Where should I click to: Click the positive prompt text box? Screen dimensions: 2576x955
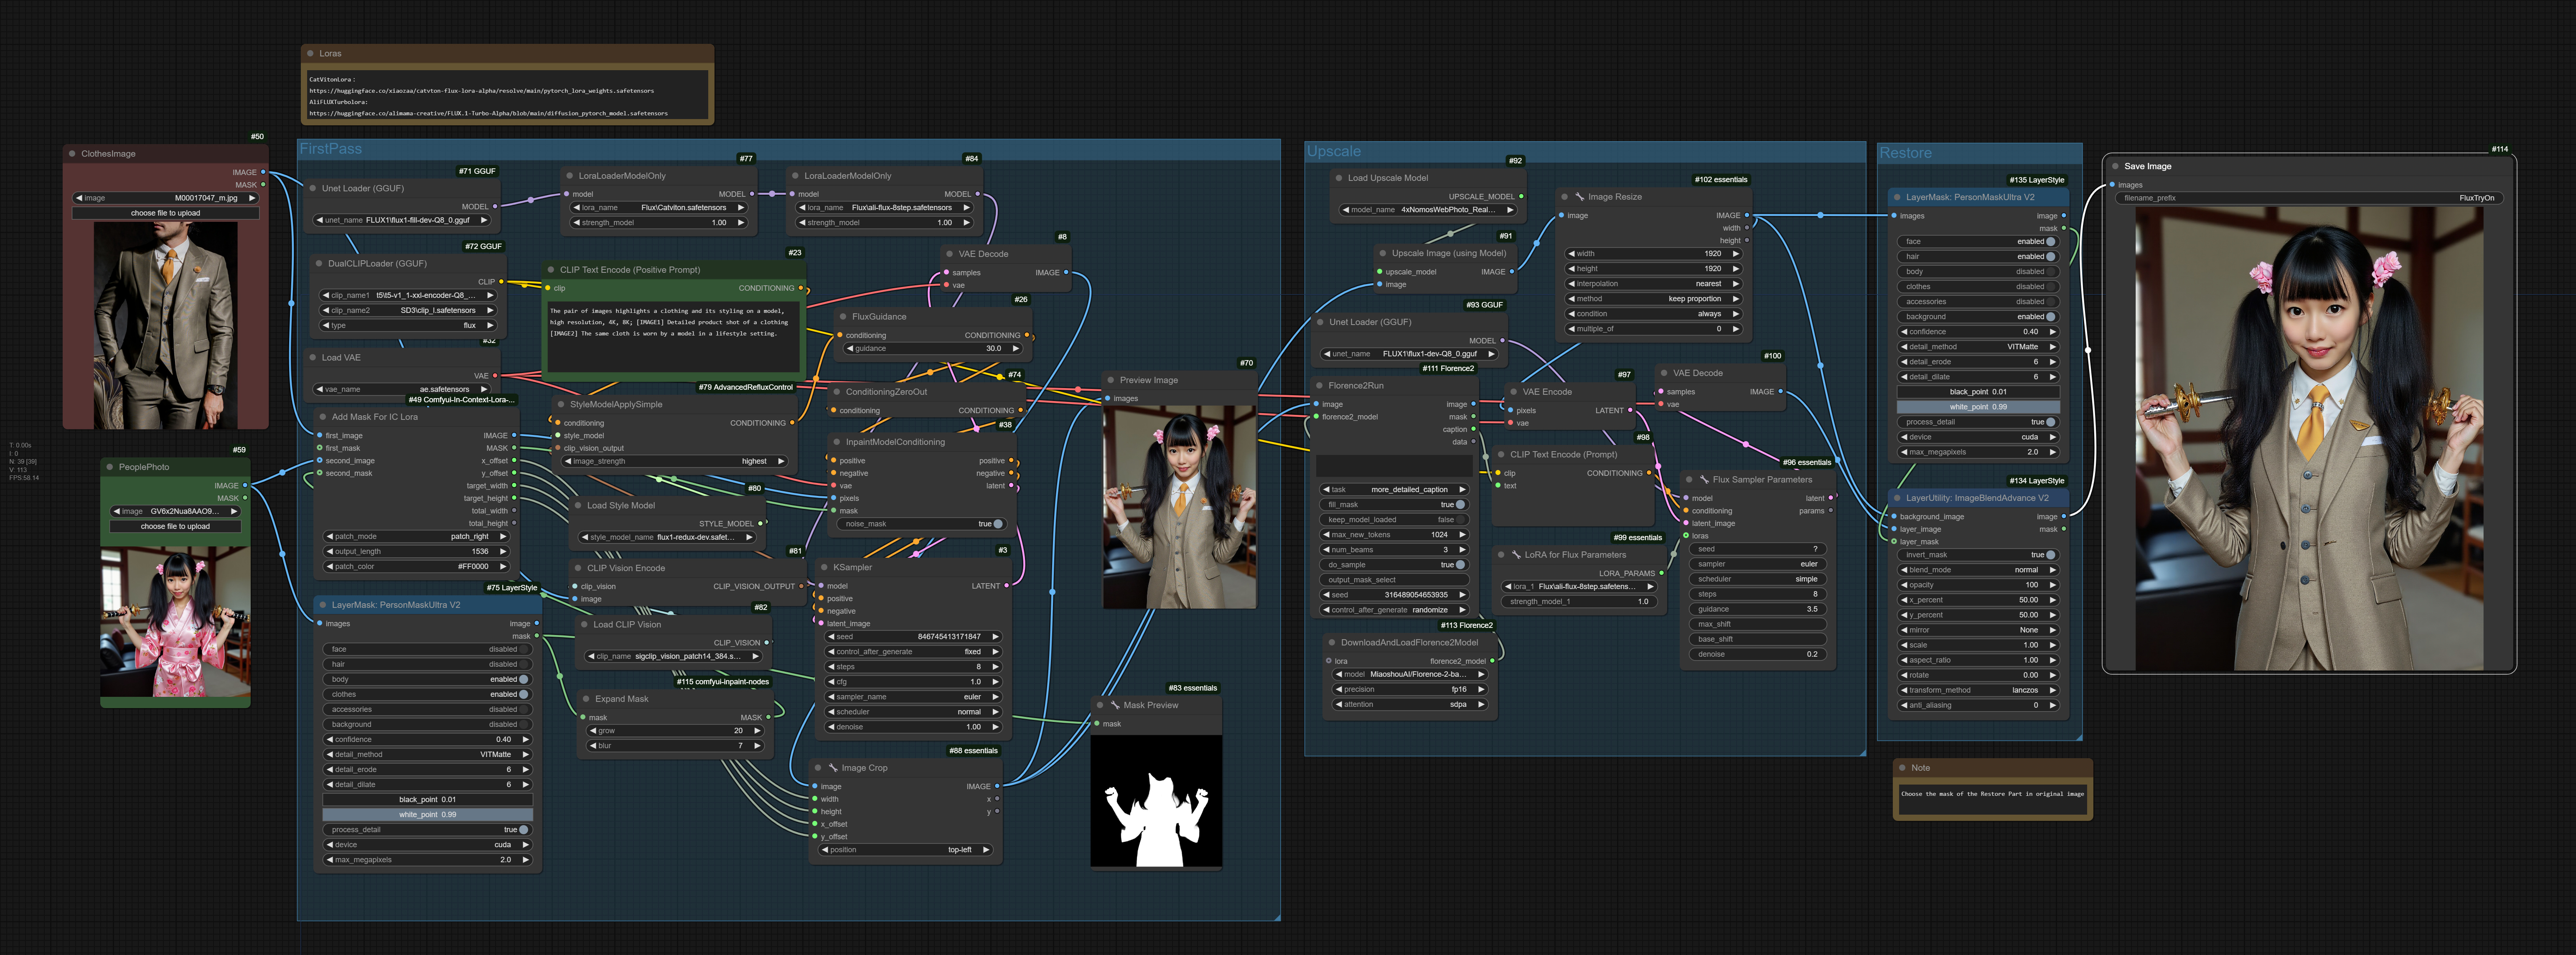click(x=674, y=338)
